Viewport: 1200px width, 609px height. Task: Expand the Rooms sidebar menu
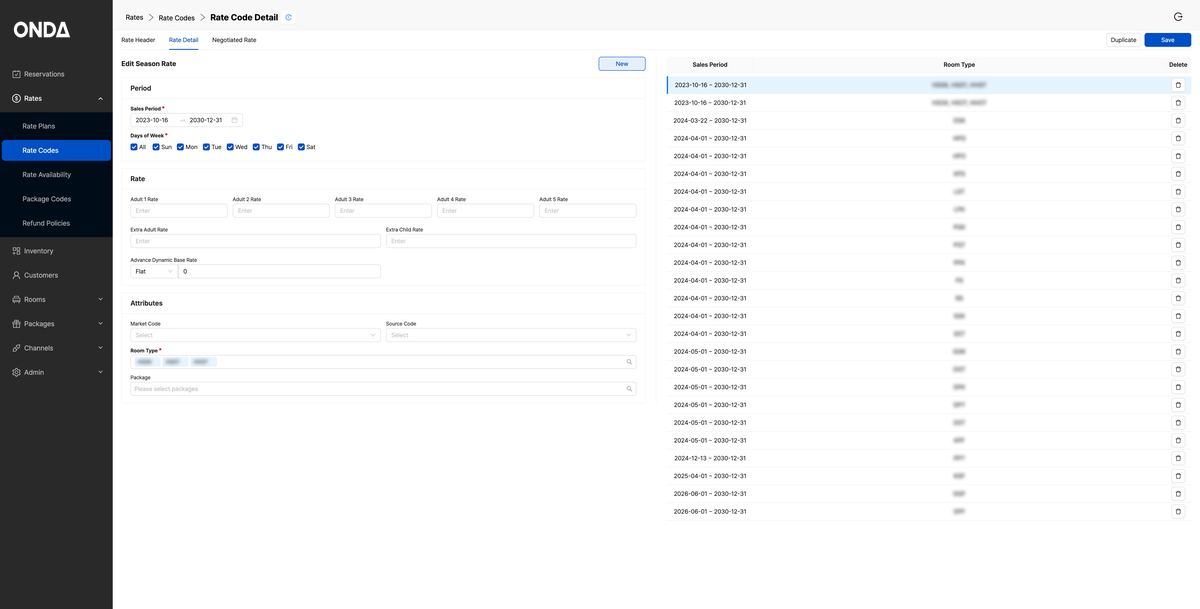tap(56, 299)
